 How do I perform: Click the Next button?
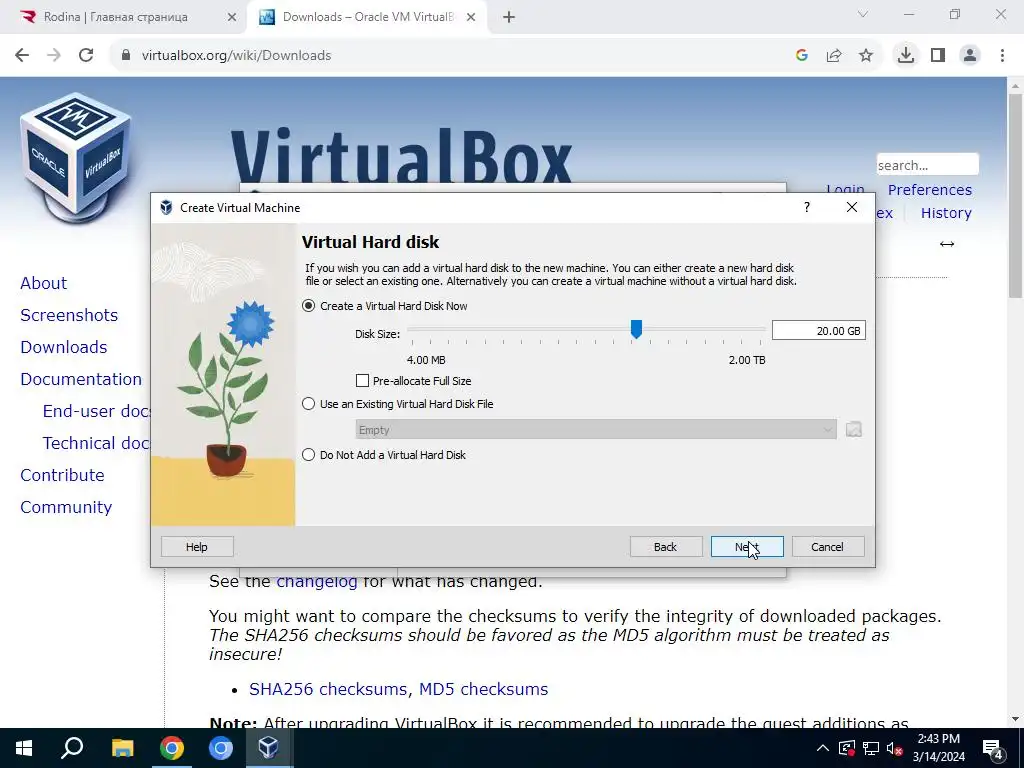coord(747,547)
